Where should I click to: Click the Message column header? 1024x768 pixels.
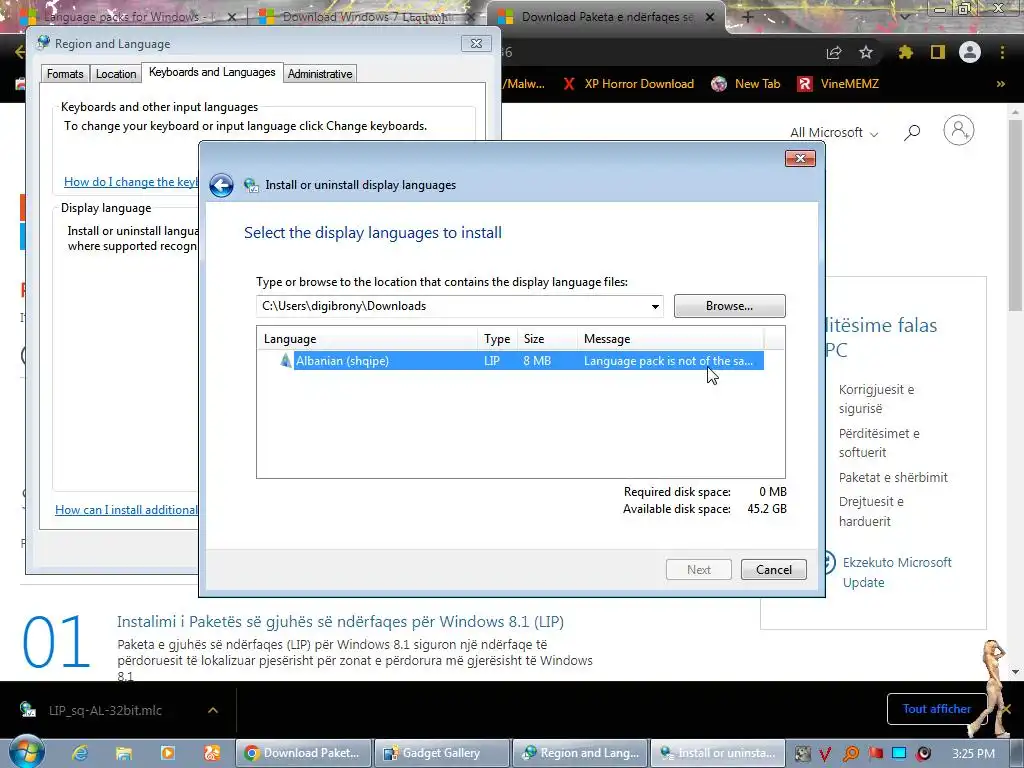tap(670, 339)
